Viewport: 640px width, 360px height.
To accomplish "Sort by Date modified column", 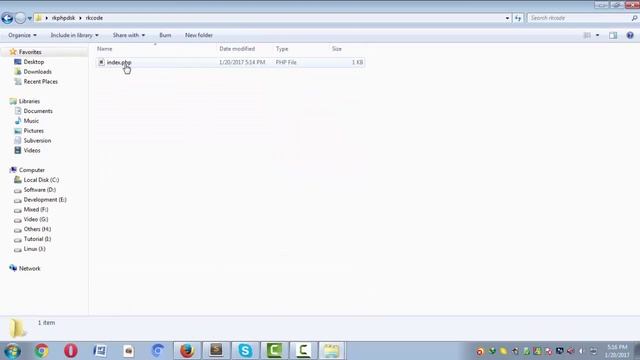I will (x=237, y=49).
